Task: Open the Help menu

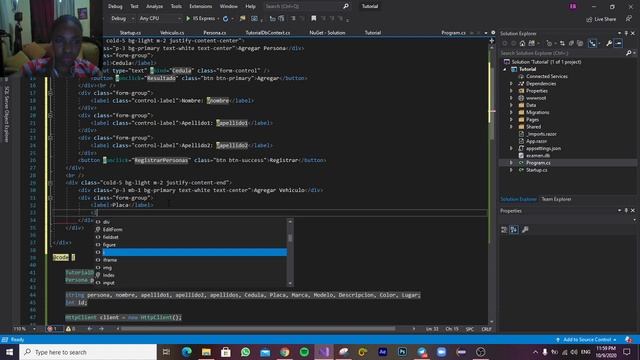Action: [250, 6]
